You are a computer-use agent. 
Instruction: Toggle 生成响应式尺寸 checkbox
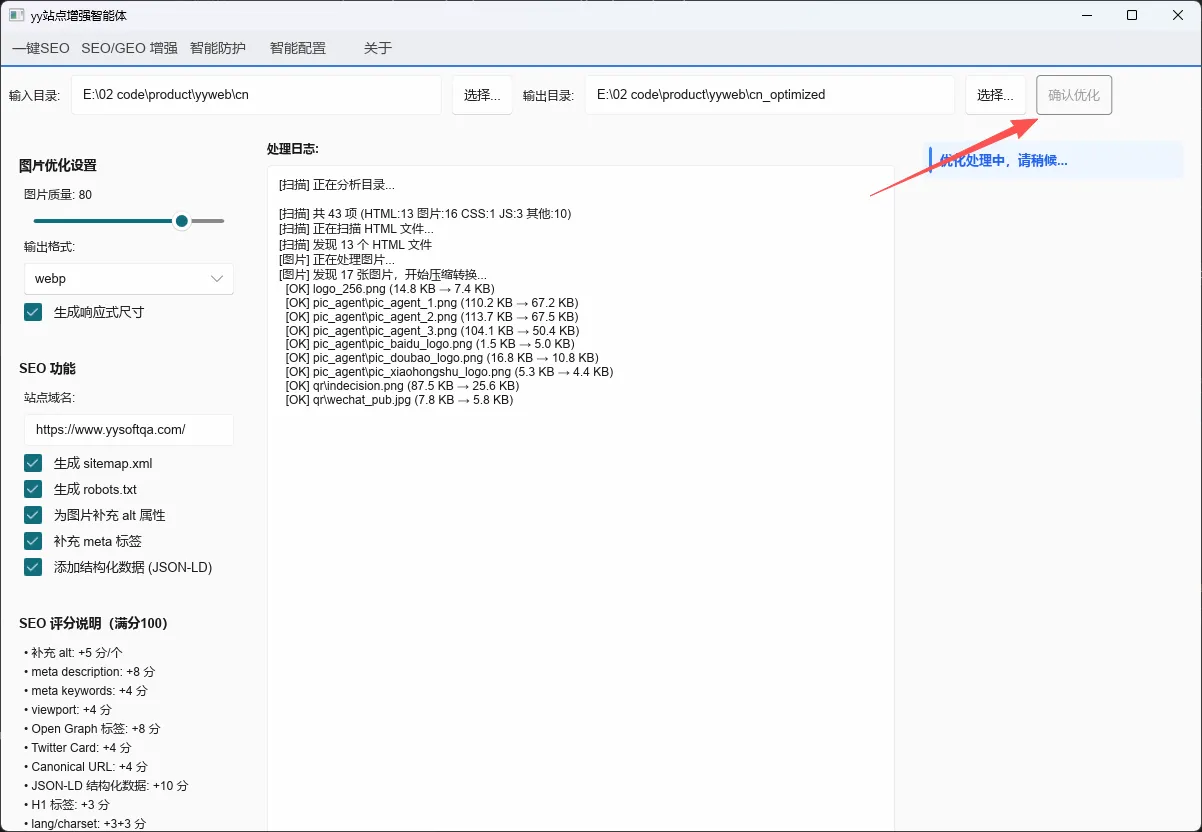[33, 312]
